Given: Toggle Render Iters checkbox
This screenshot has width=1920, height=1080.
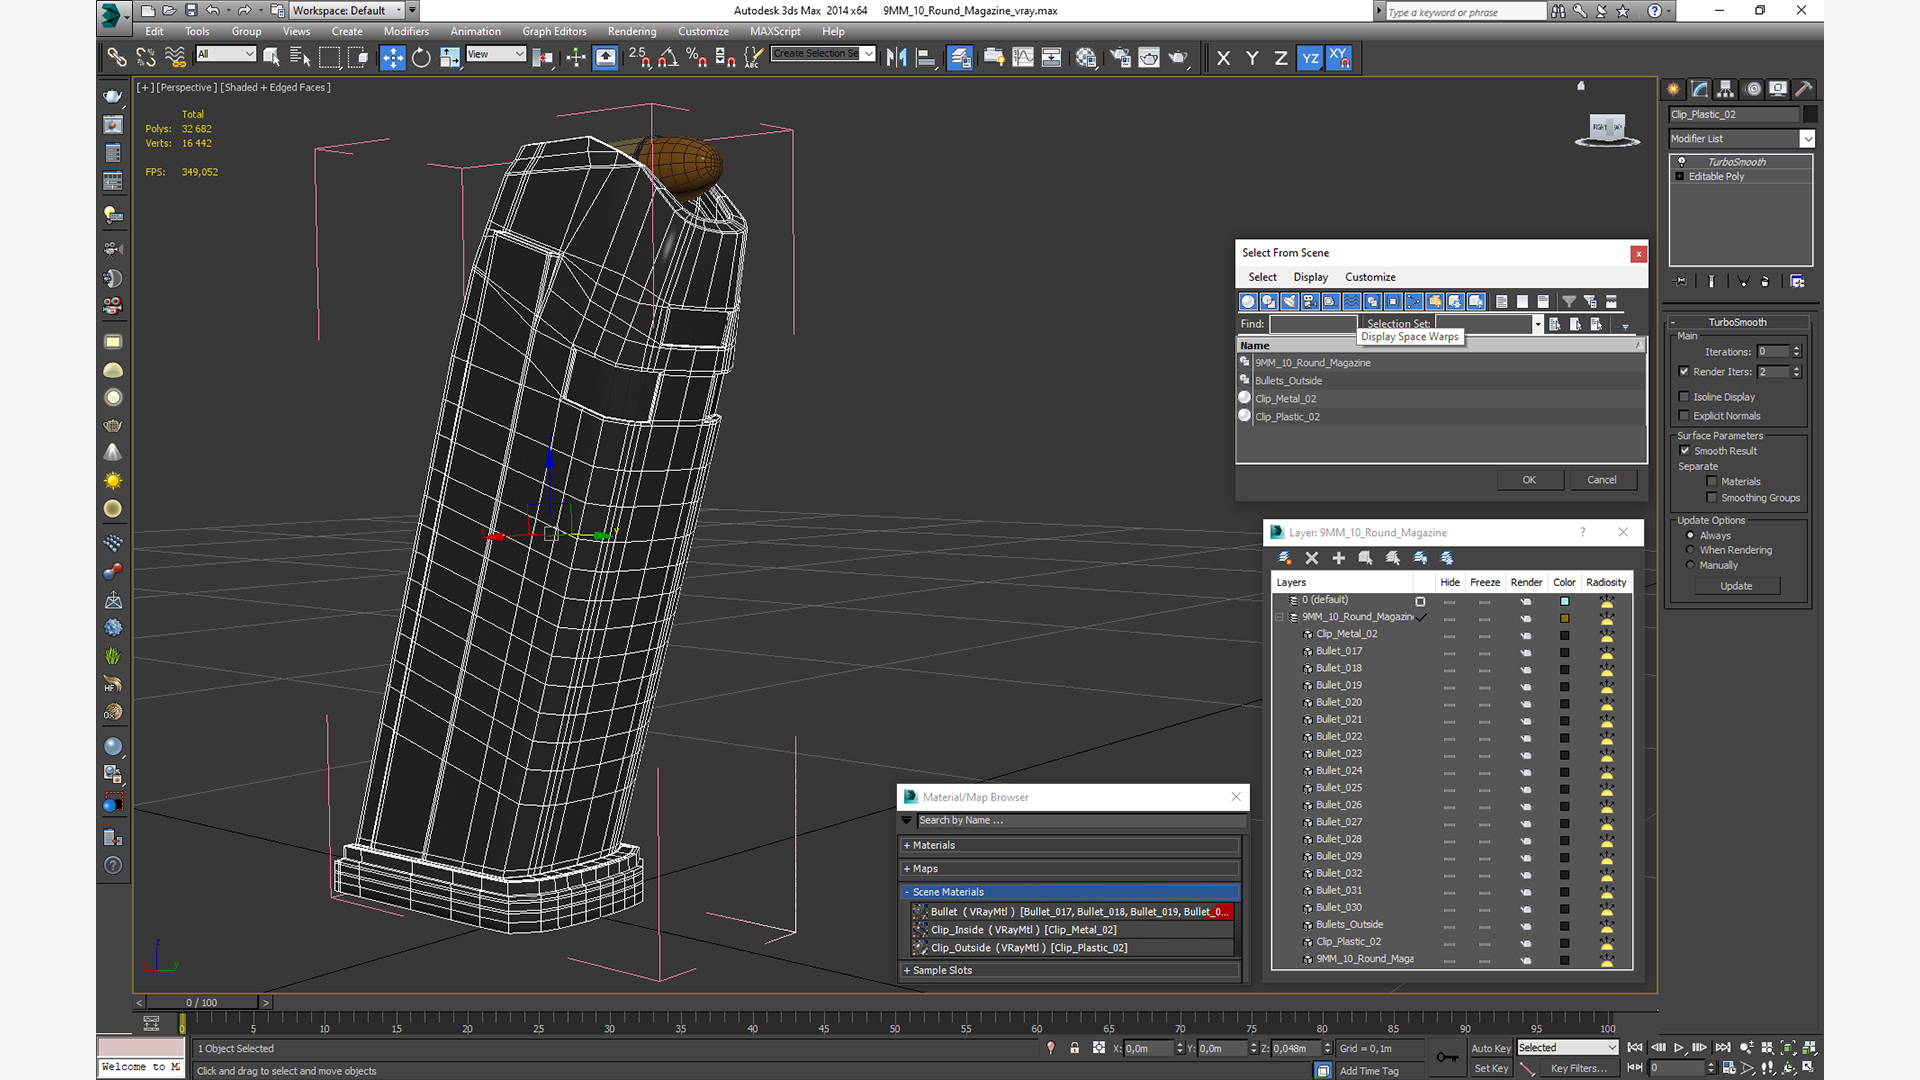Looking at the screenshot, I should 1684,372.
